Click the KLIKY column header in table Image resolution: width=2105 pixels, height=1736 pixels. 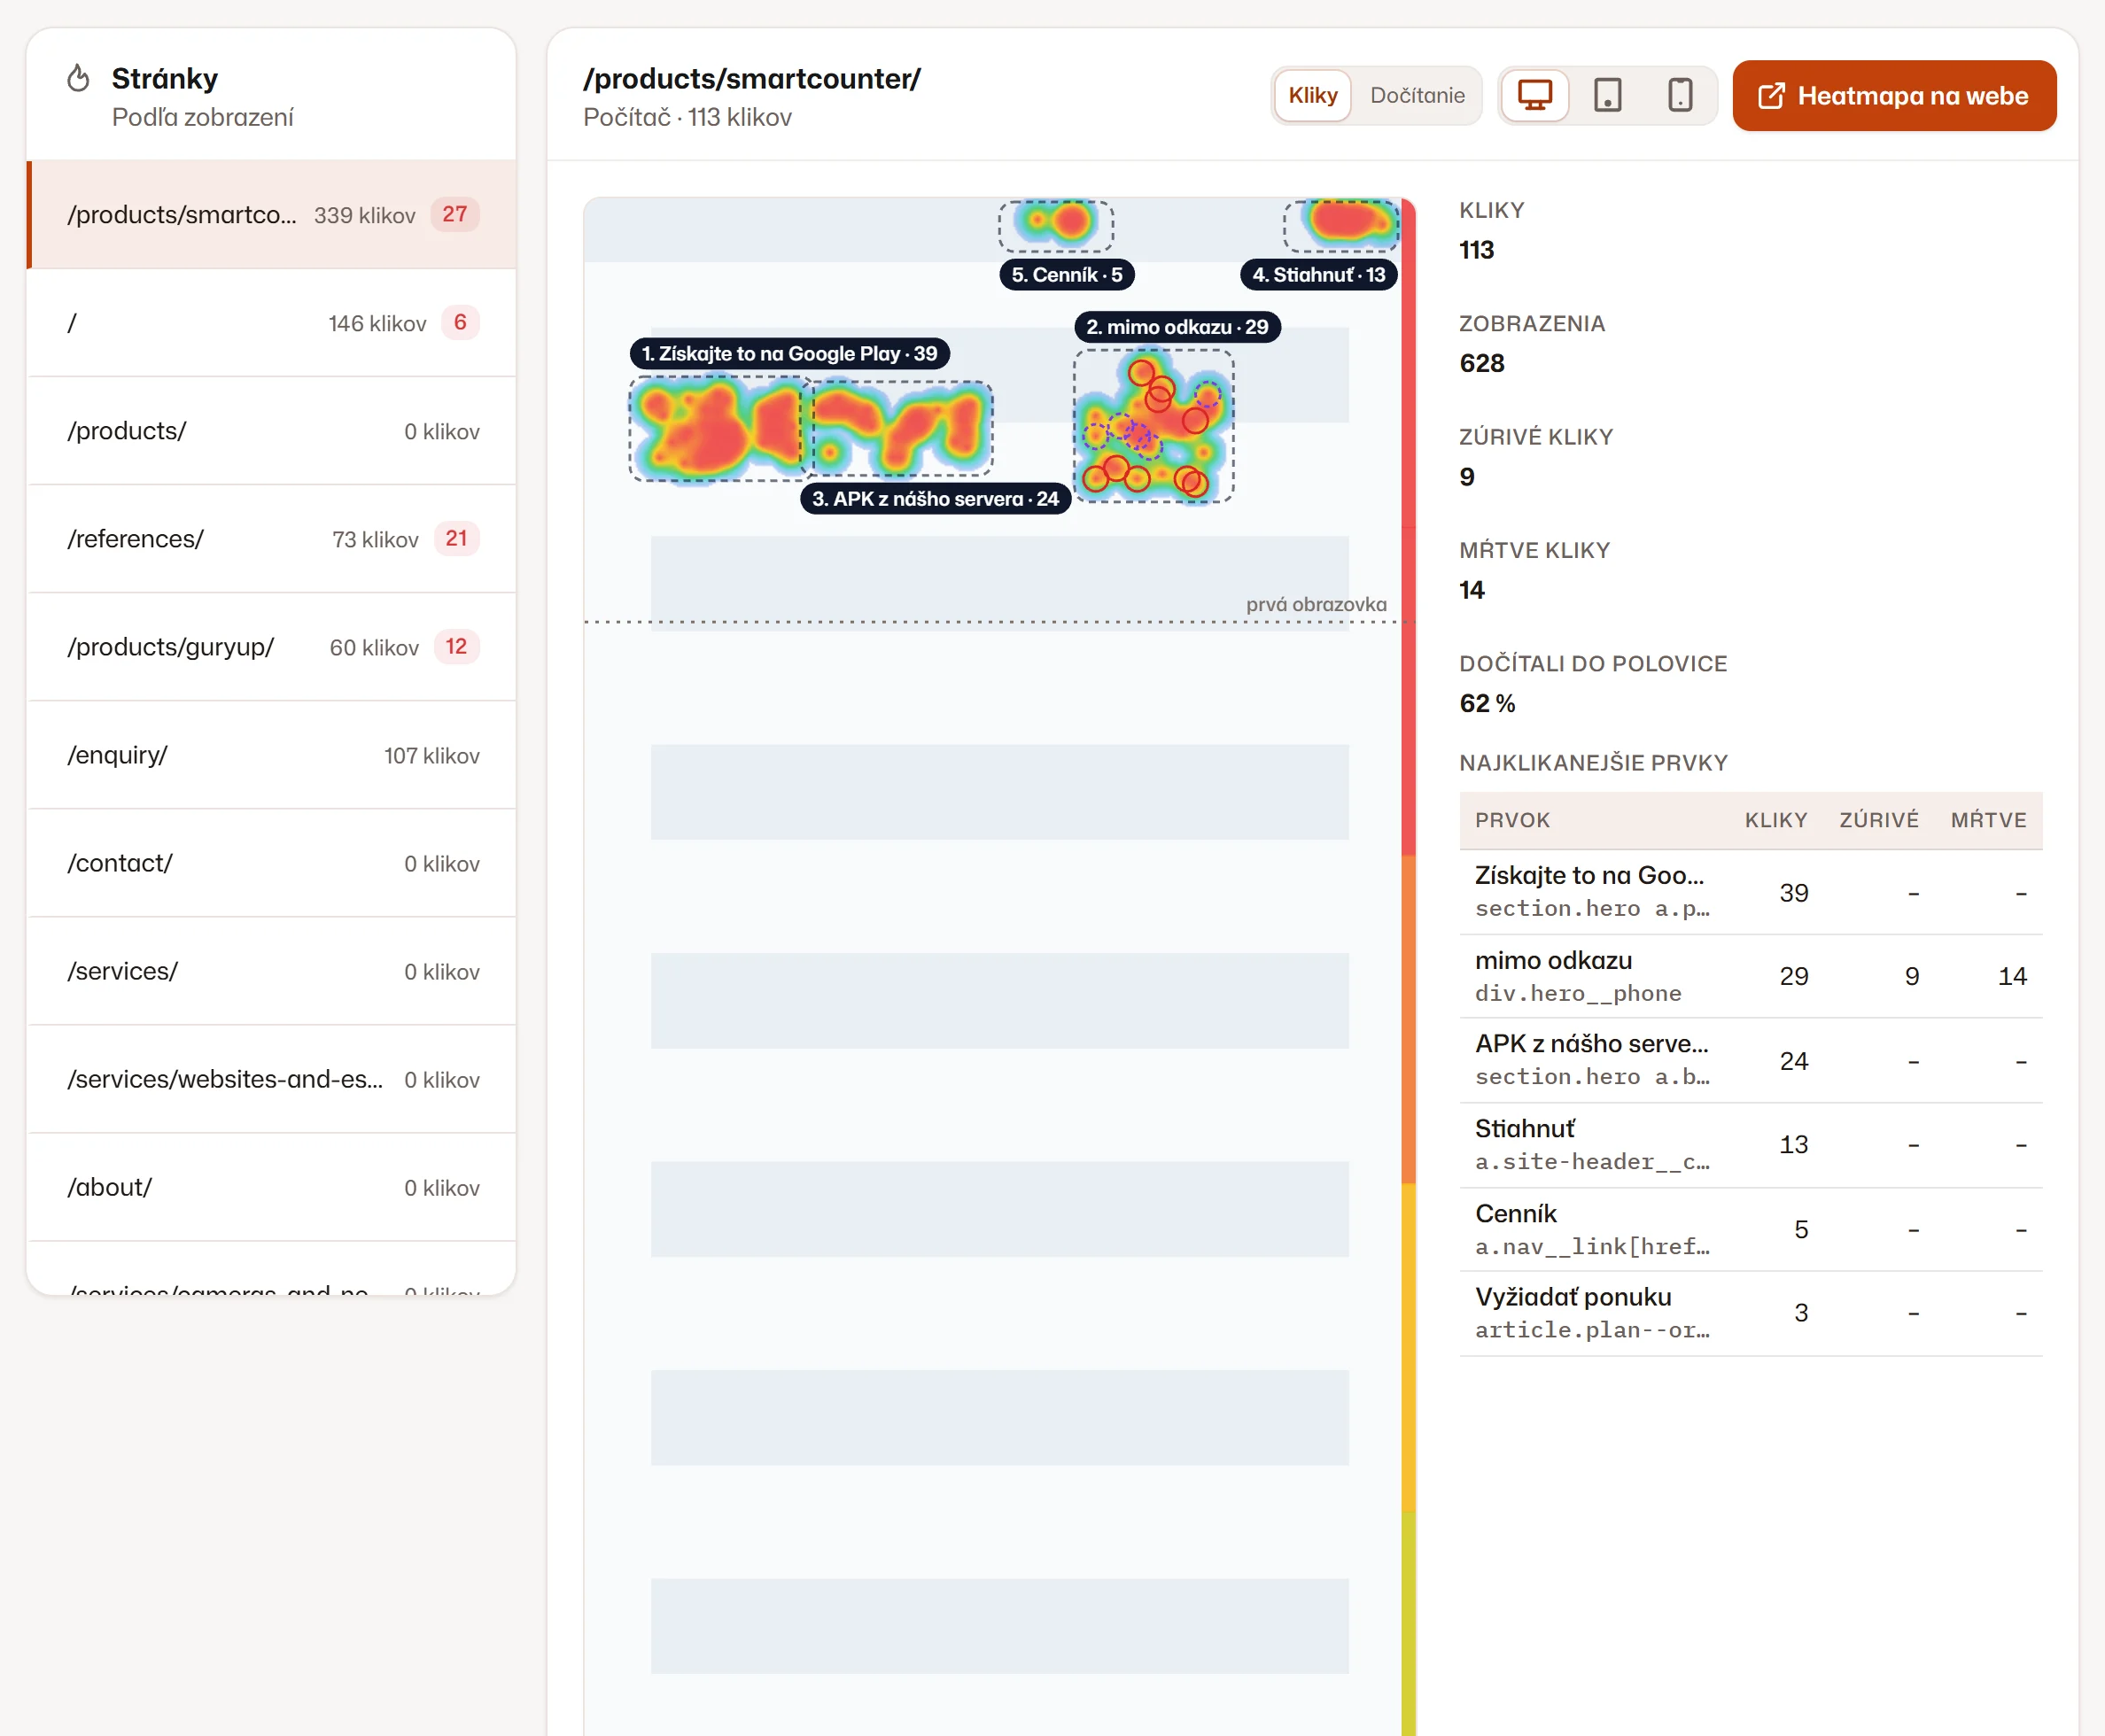[1776, 820]
